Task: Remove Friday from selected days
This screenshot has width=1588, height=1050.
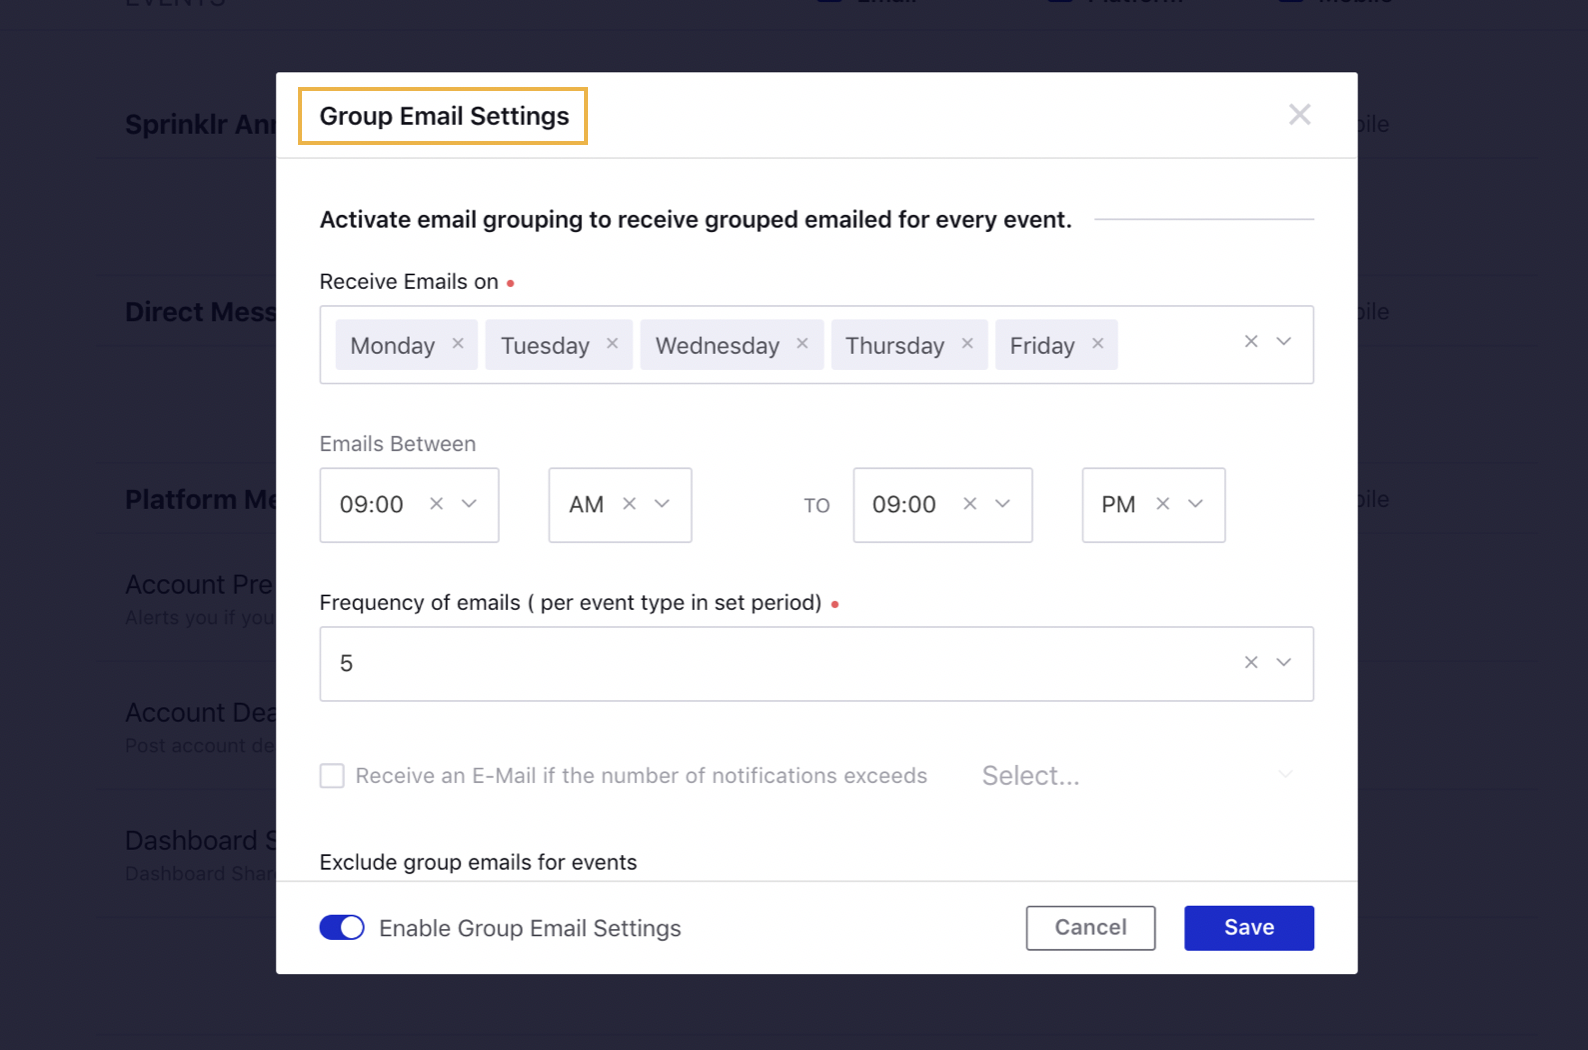Action: 1097,343
